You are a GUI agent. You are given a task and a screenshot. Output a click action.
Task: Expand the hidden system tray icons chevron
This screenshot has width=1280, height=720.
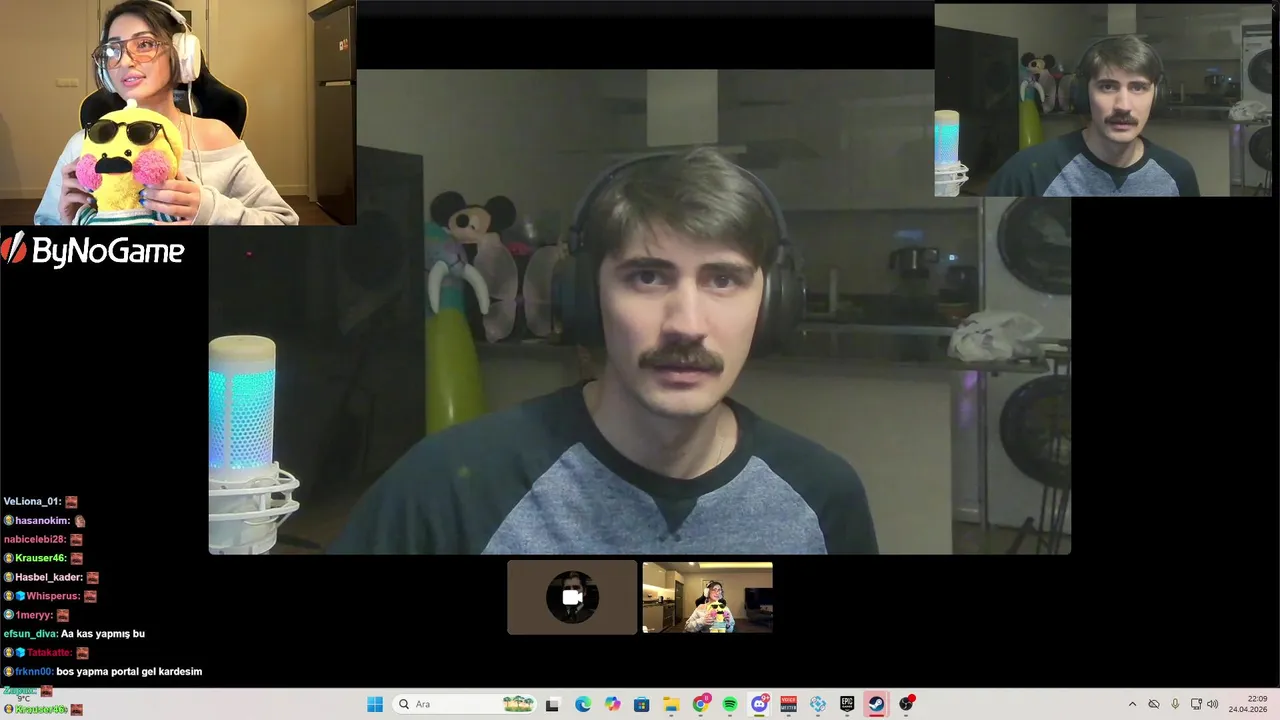pos(1132,704)
